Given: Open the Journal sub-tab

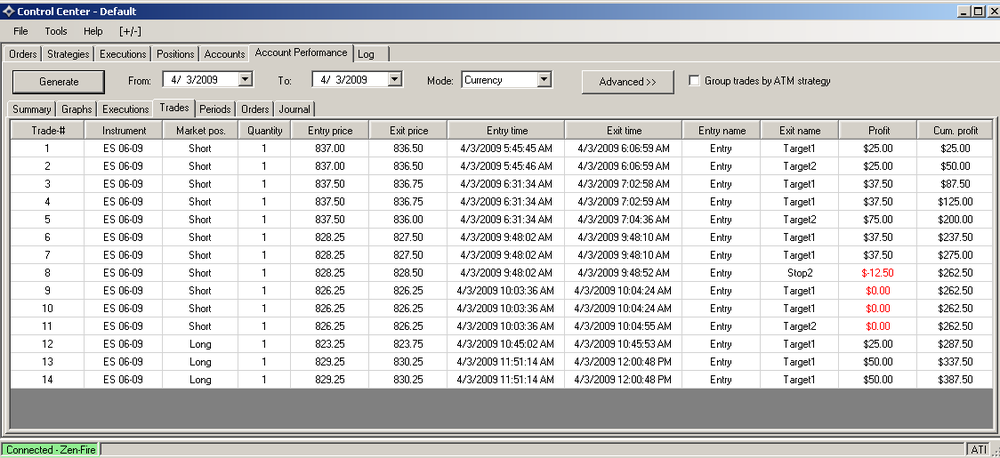Looking at the screenshot, I should (x=294, y=109).
